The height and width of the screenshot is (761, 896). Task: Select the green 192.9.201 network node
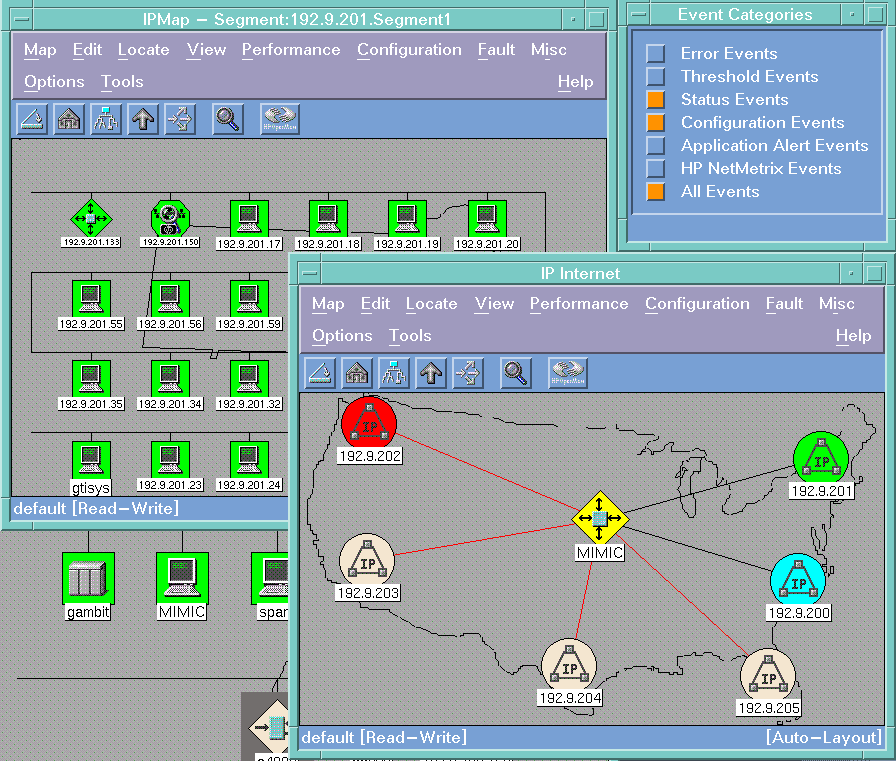point(821,459)
